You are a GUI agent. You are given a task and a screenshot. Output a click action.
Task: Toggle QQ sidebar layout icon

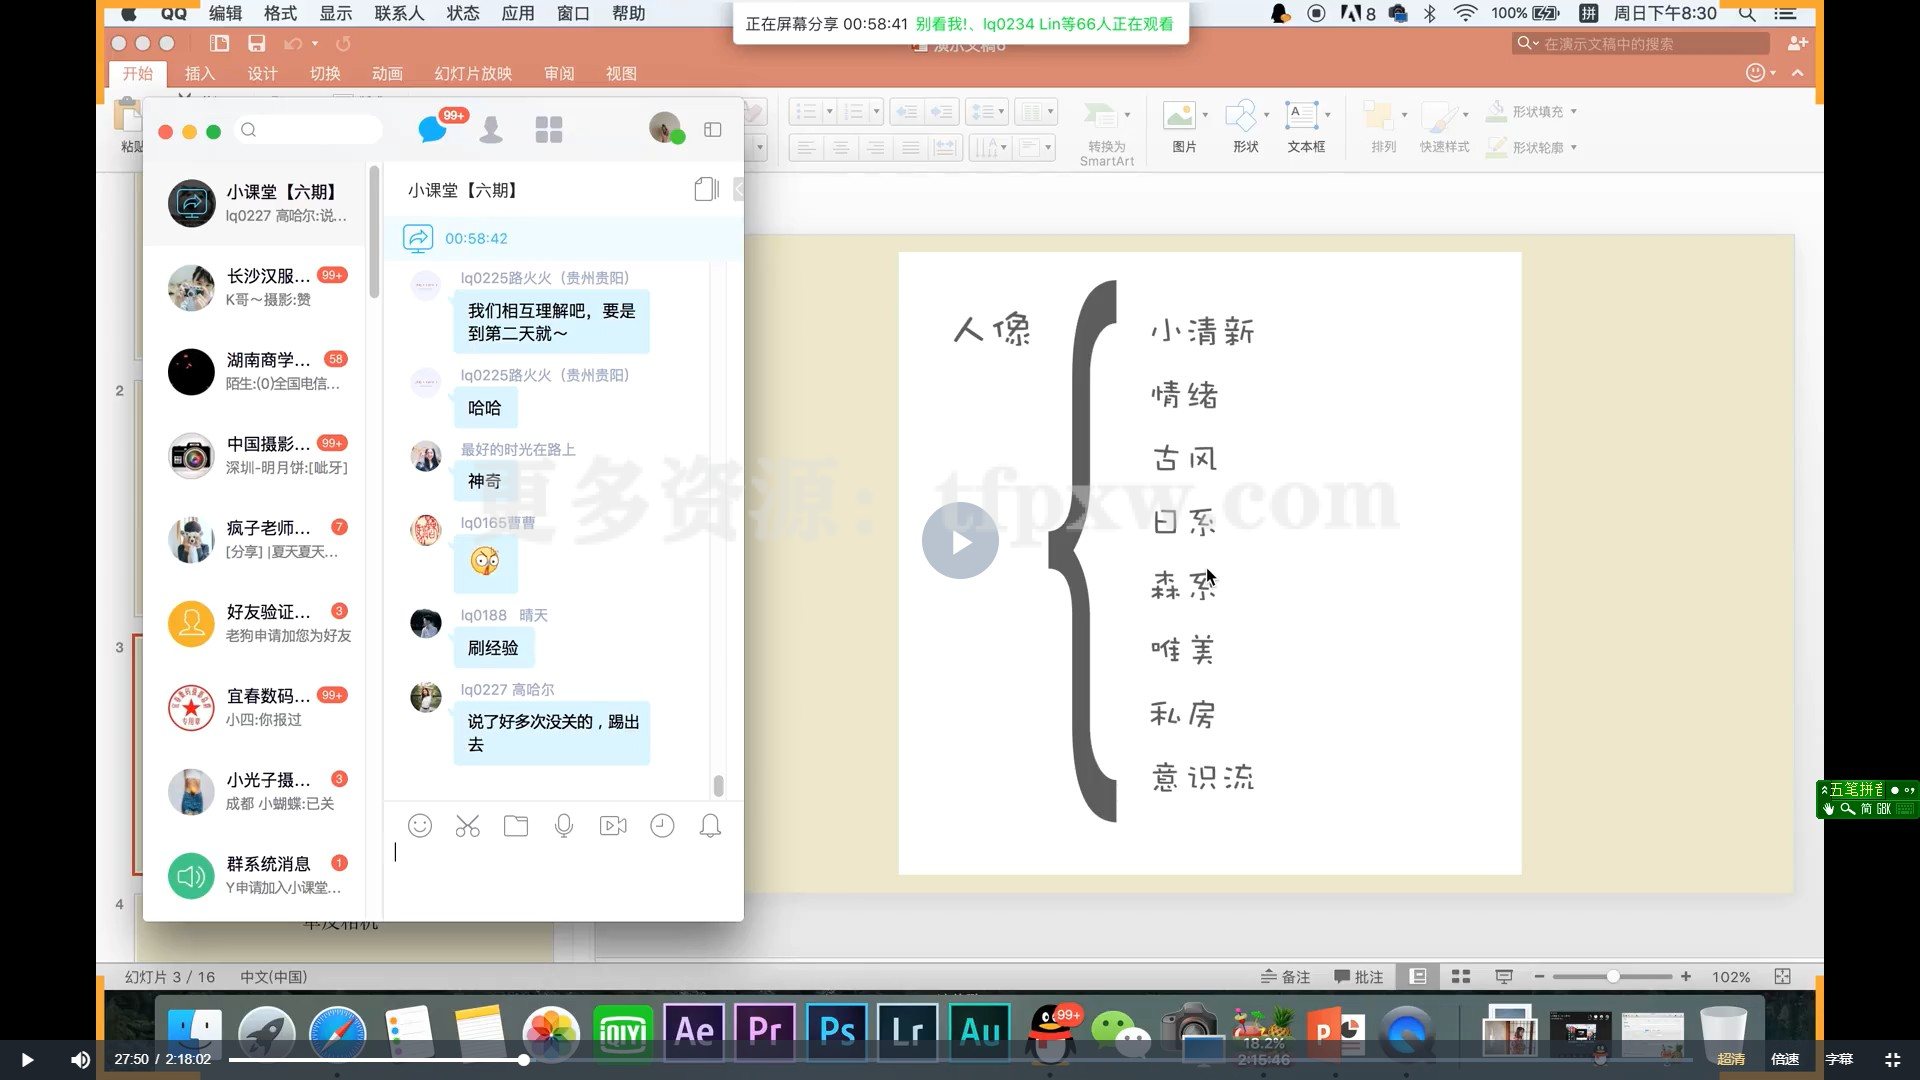713,130
